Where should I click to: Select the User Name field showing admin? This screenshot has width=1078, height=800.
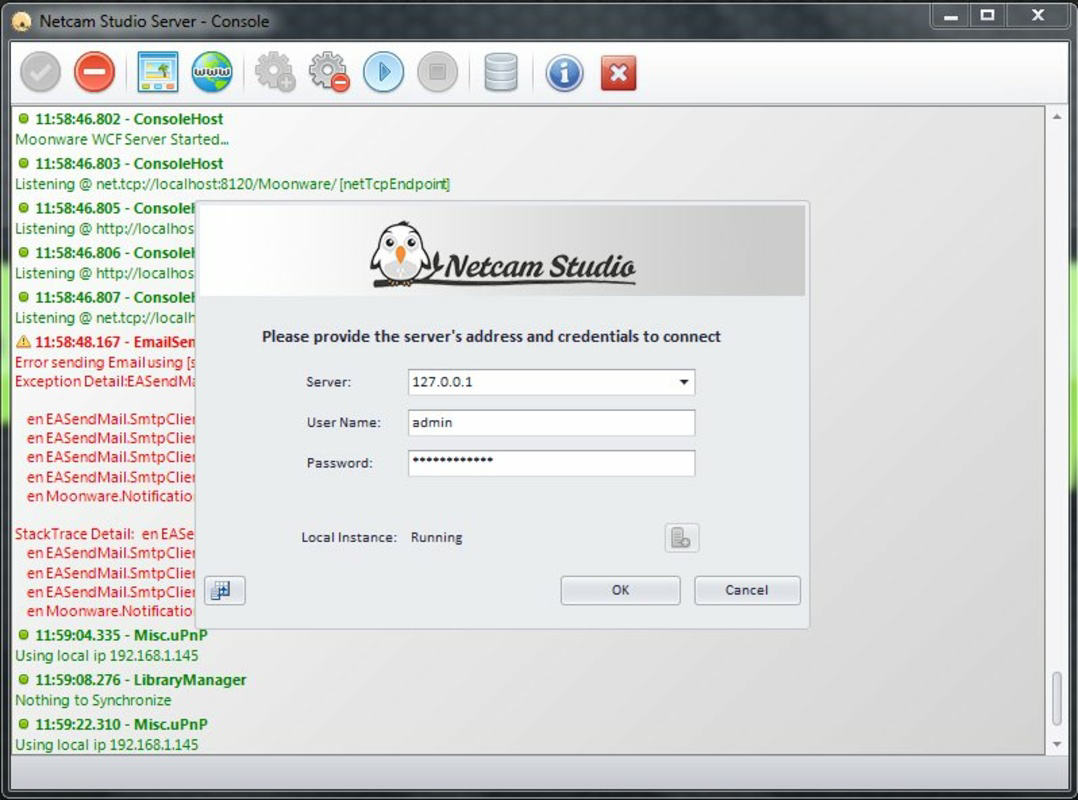(550, 422)
